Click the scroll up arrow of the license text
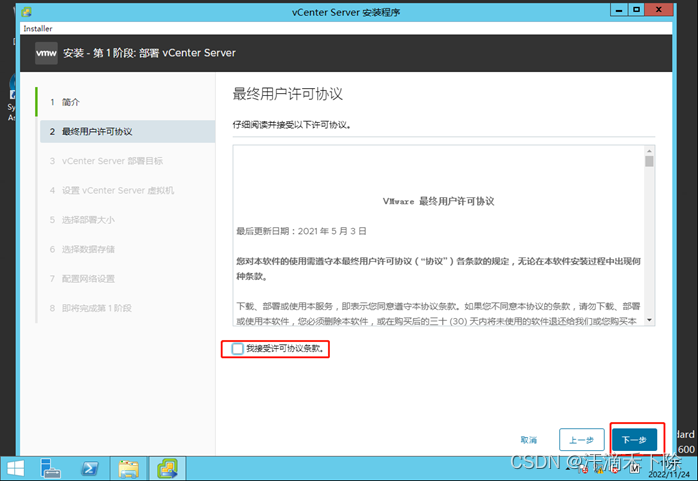The width and height of the screenshot is (698, 481). (649, 151)
